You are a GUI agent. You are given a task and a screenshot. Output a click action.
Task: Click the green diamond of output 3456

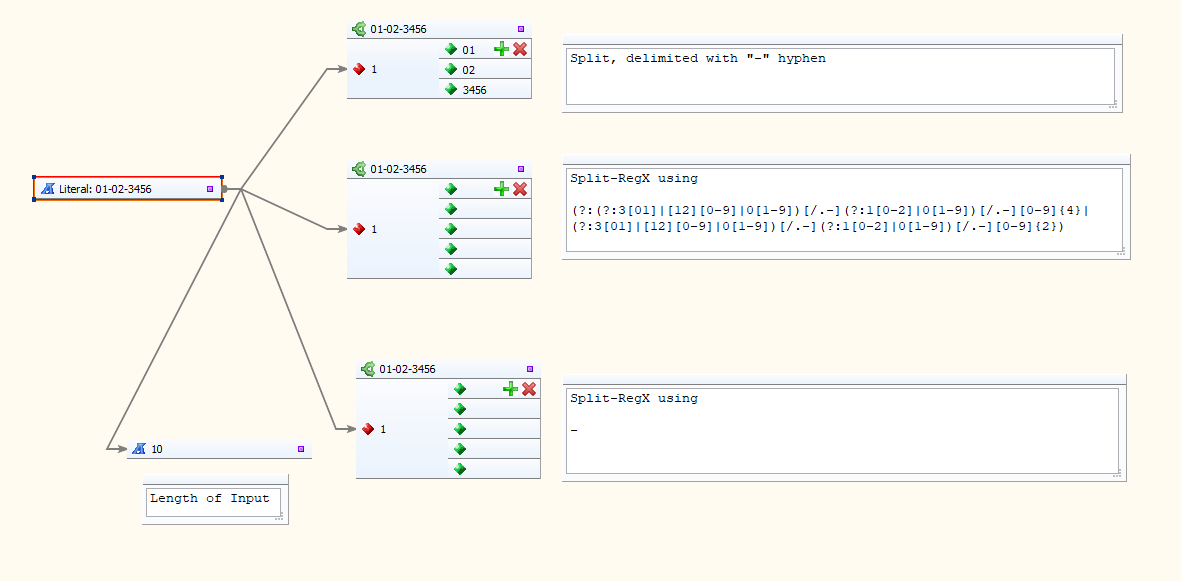451,89
